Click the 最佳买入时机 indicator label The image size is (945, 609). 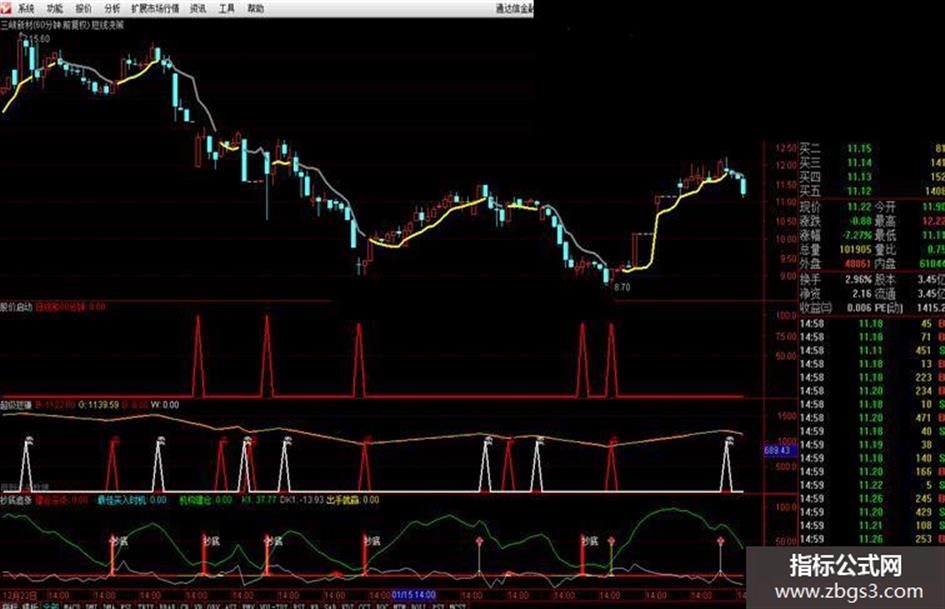[x=124, y=500]
